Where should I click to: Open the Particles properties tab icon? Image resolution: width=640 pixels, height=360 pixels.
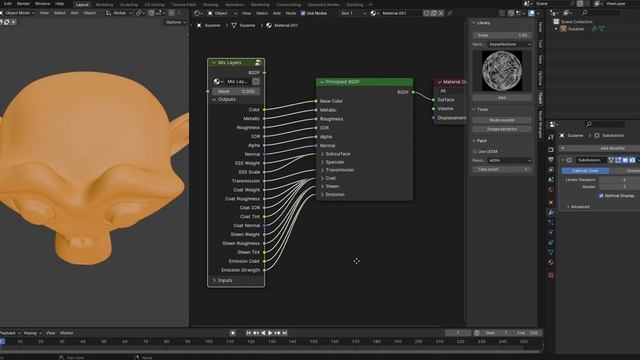[x=551, y=222]
